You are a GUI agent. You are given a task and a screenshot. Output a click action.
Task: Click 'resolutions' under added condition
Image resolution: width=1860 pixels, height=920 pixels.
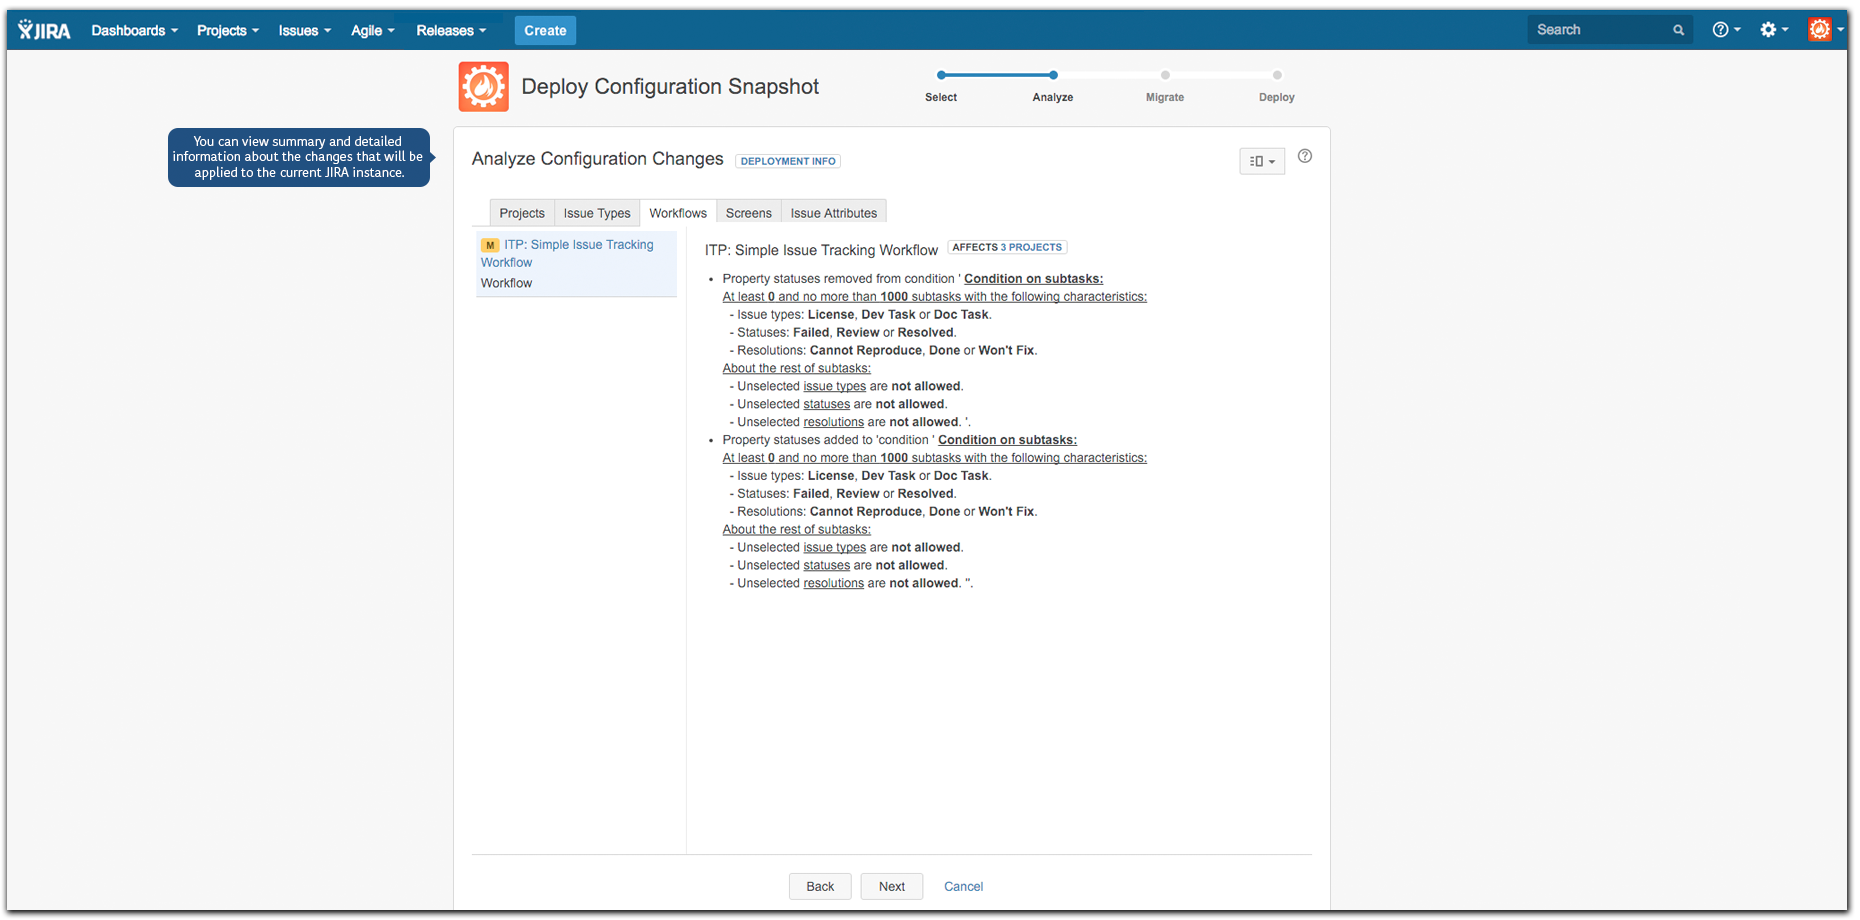834,583
